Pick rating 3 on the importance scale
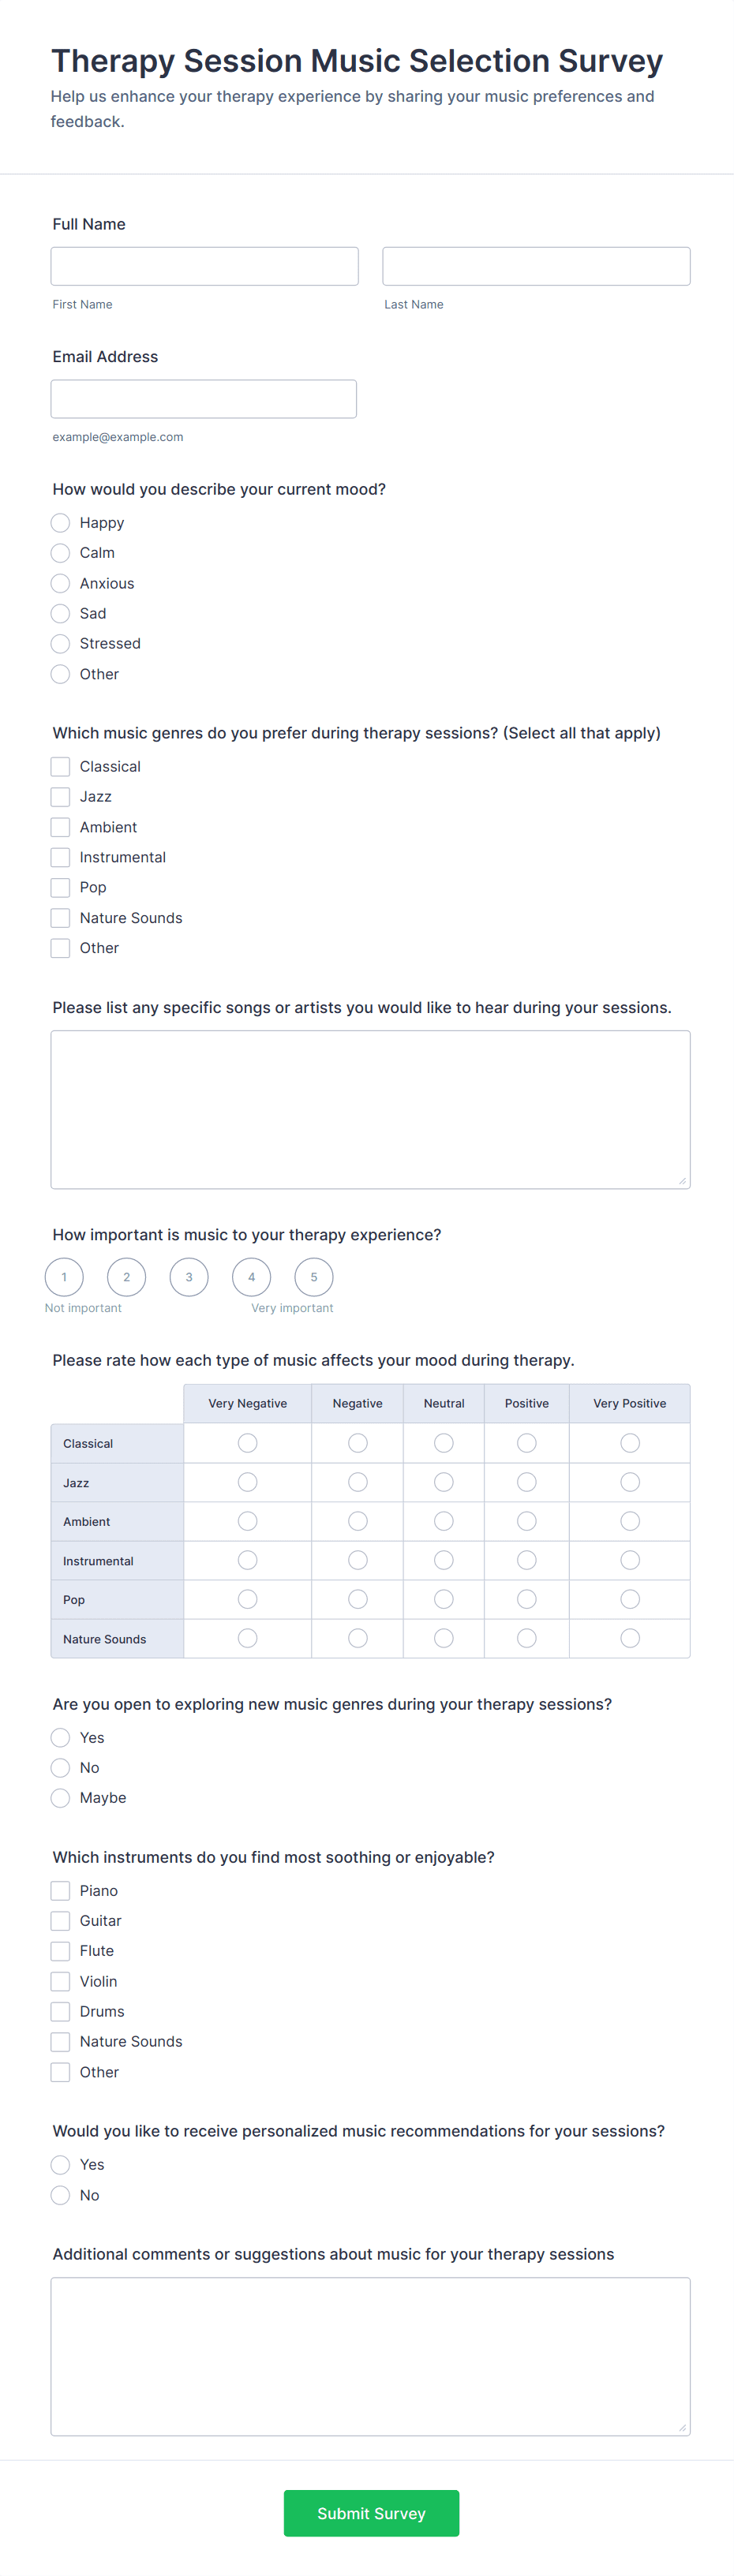The height and width of the screenshot is (2576, 734). pos(189,1277)
